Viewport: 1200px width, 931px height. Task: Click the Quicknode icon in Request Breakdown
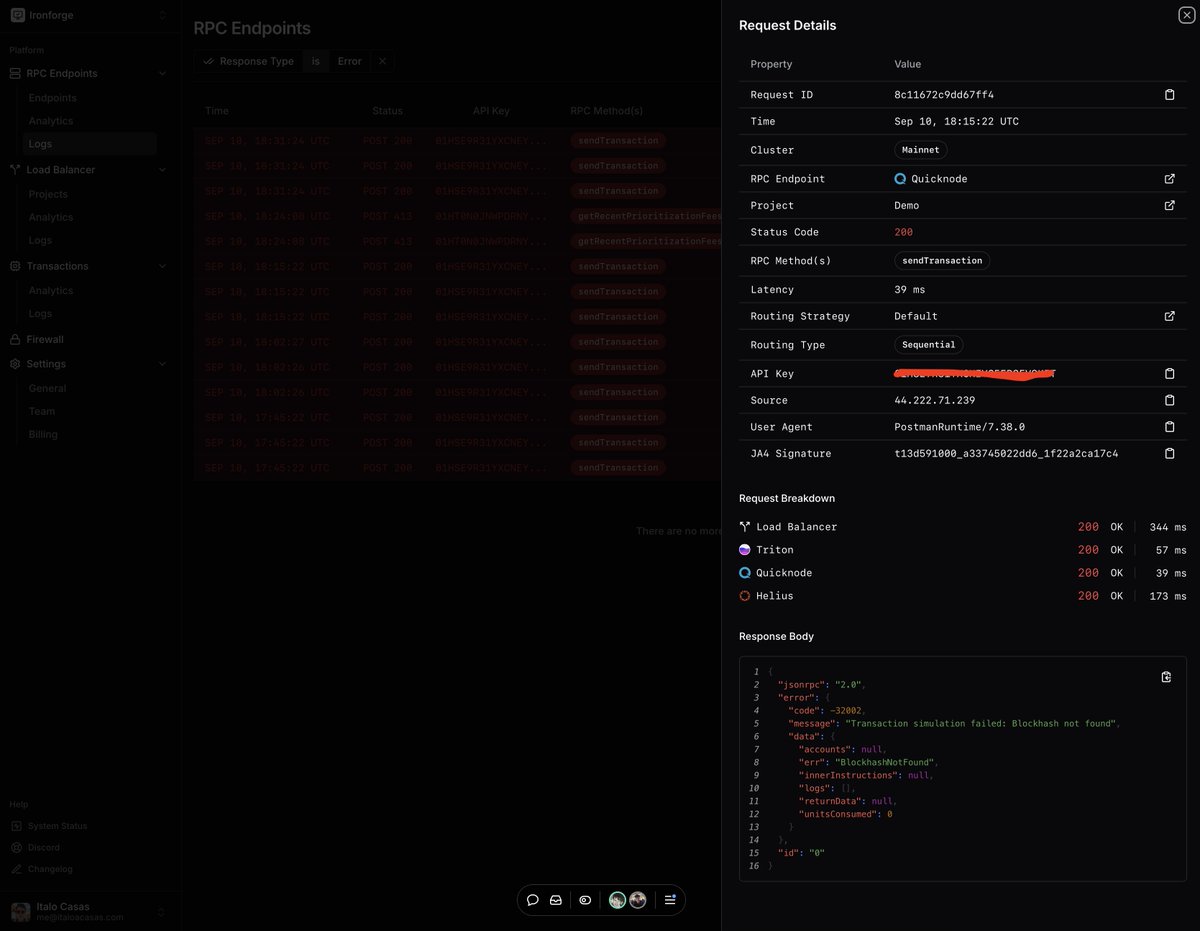(744, 573)
